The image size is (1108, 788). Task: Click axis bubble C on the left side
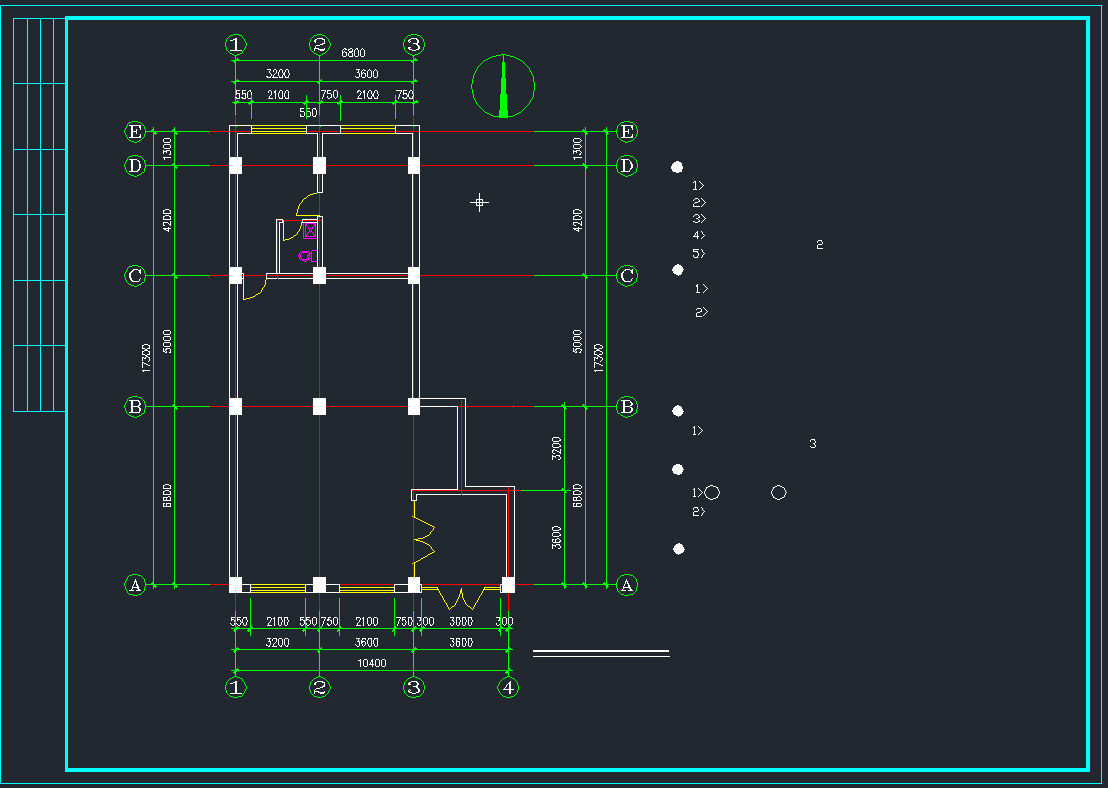click(135, 275)
